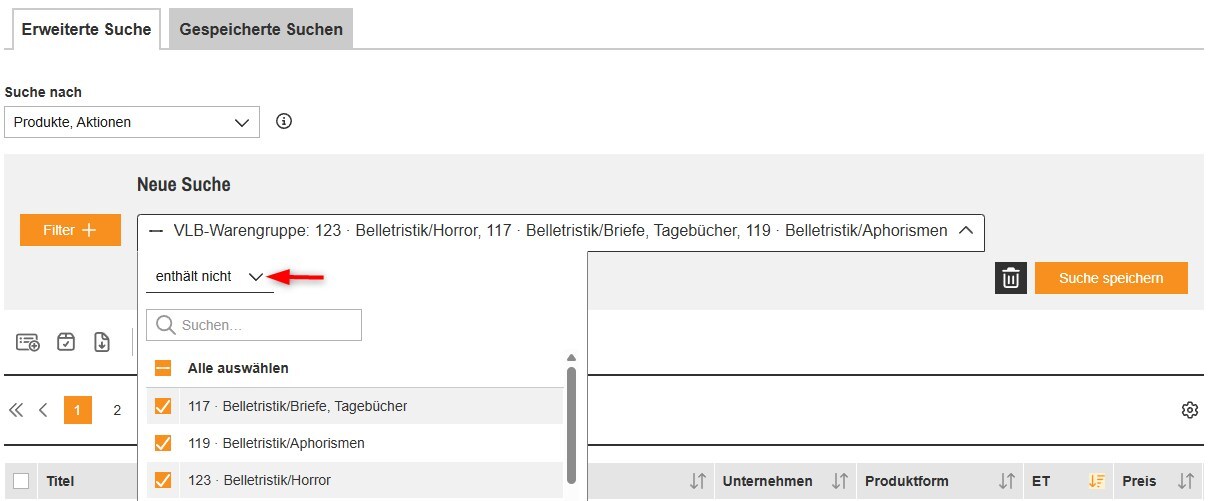
Task: Click the info icon beside the search type
Action: pos(284,122)
